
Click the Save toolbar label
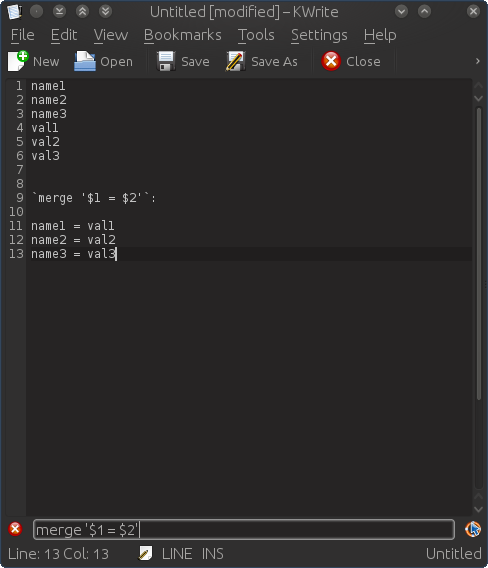195,62
